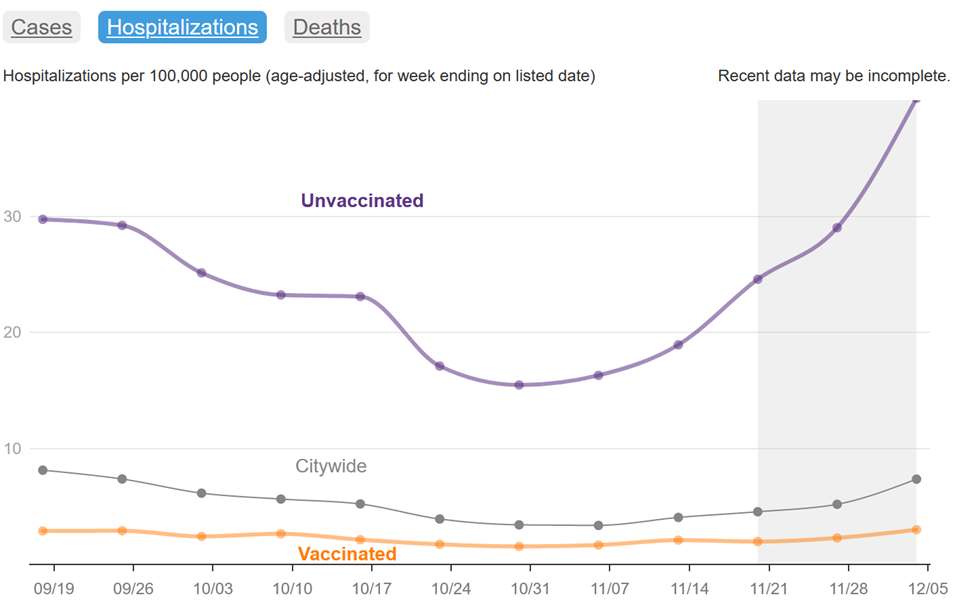Image resolution: width=957 pixels, height=603 pixels.
Task: Click the Unvaccinated data point for 11/28
Action: click(x=837, y=228)
